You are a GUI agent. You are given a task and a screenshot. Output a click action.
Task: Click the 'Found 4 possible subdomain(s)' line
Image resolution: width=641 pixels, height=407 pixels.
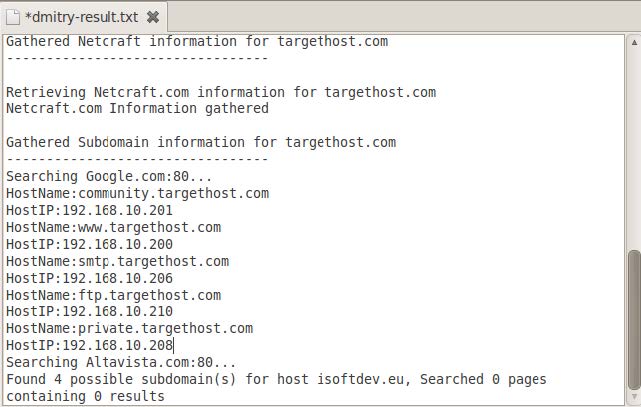point(275,379)
